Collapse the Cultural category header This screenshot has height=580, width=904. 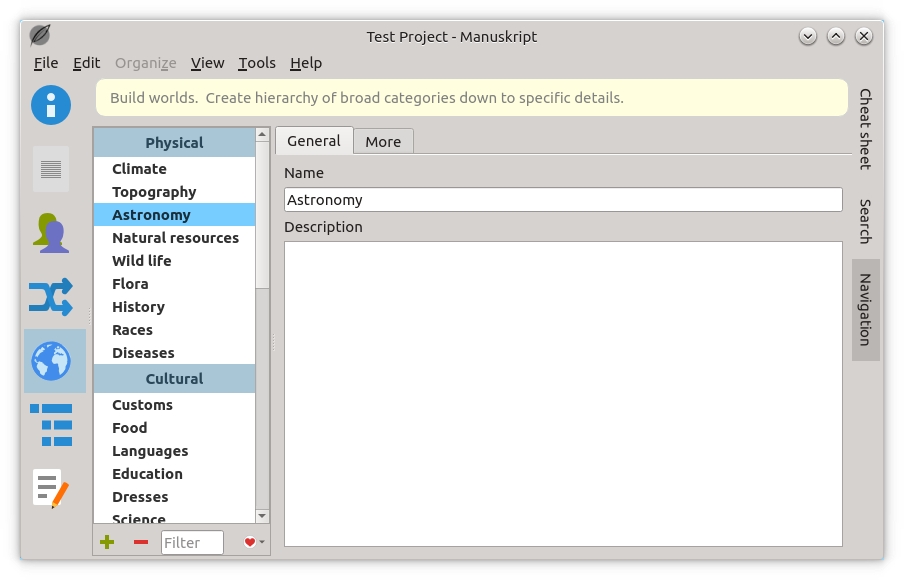point(174,379)
